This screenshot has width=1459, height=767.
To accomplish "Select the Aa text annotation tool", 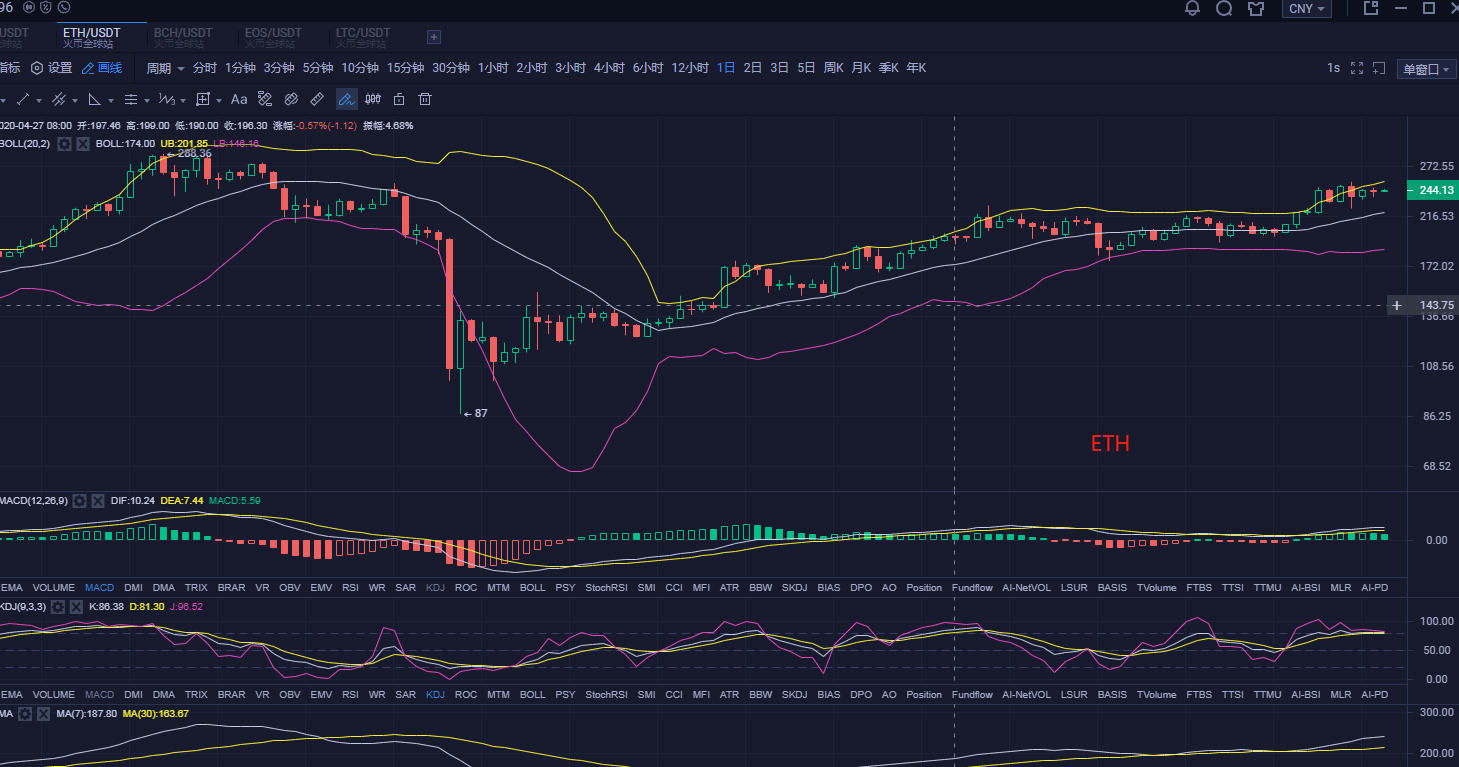I will (239, 99).
